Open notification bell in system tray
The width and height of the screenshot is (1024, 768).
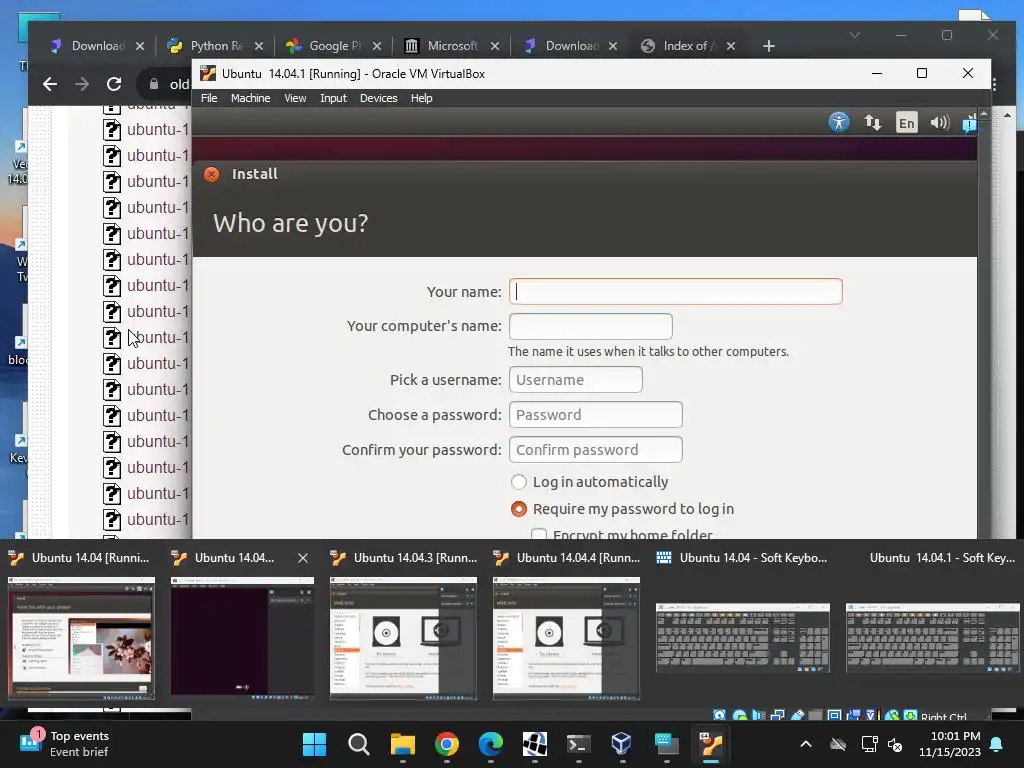[997, 744]
